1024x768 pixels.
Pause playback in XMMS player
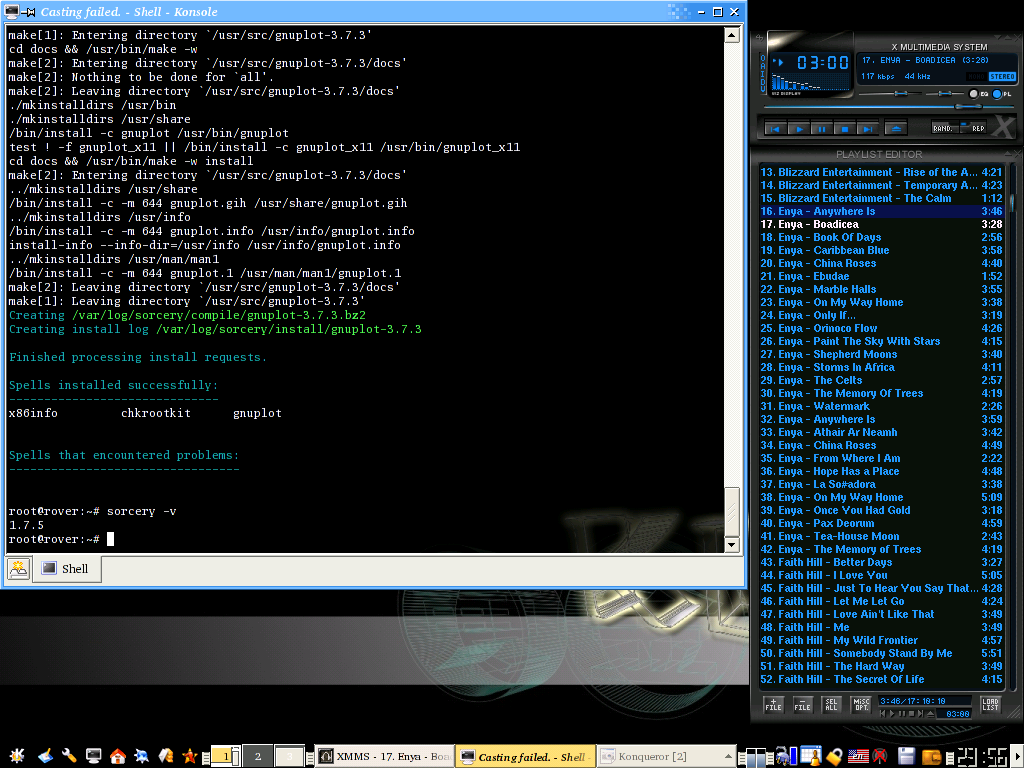click(x=821, y=128)
